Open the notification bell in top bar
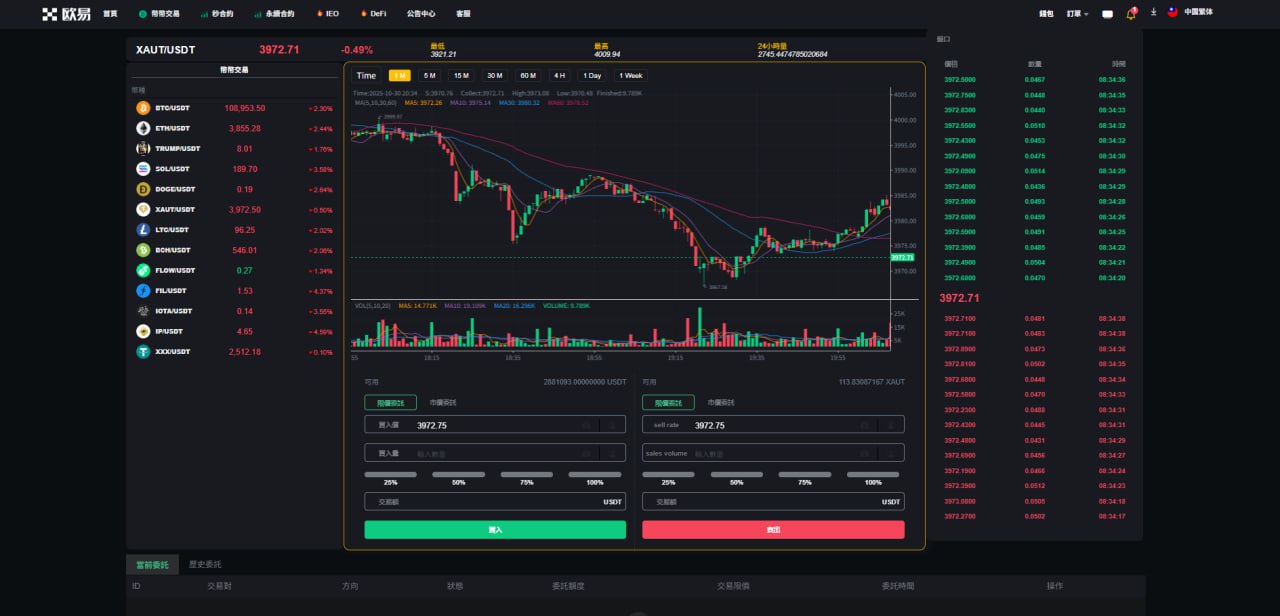1280x616 pixels. click(x=1131, y=14)
